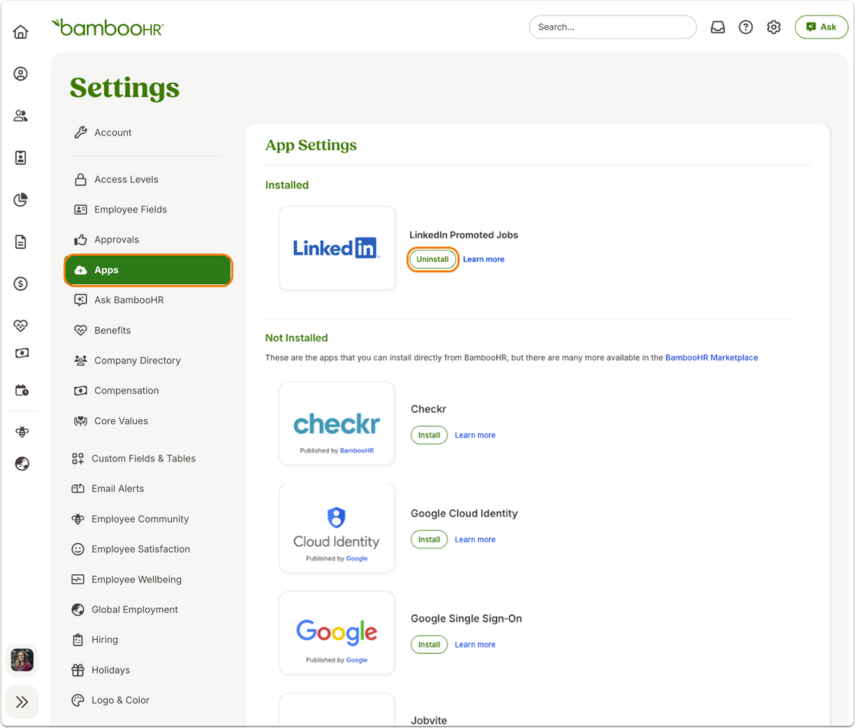Open the help question mark icon
The image size is (855, 728).
click(745, 27)
